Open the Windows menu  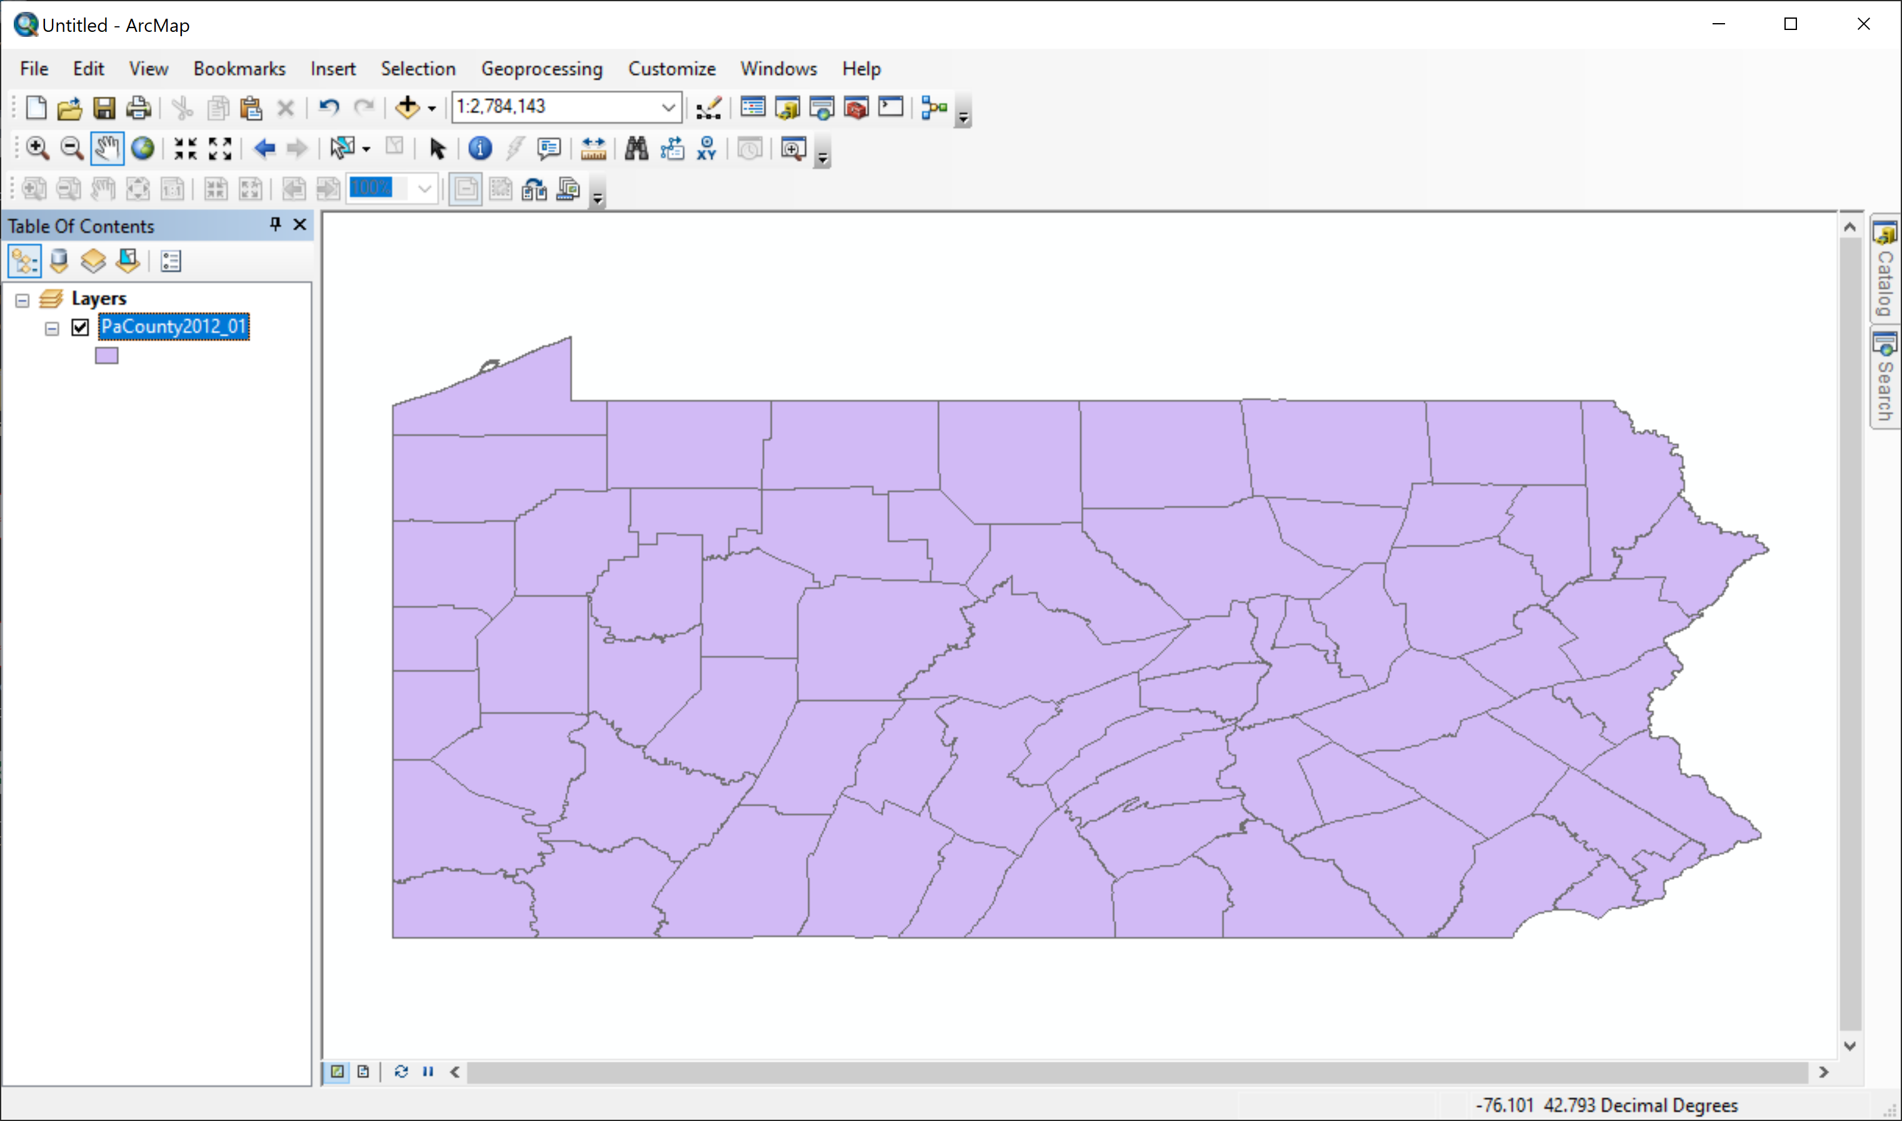coord(778,69)
